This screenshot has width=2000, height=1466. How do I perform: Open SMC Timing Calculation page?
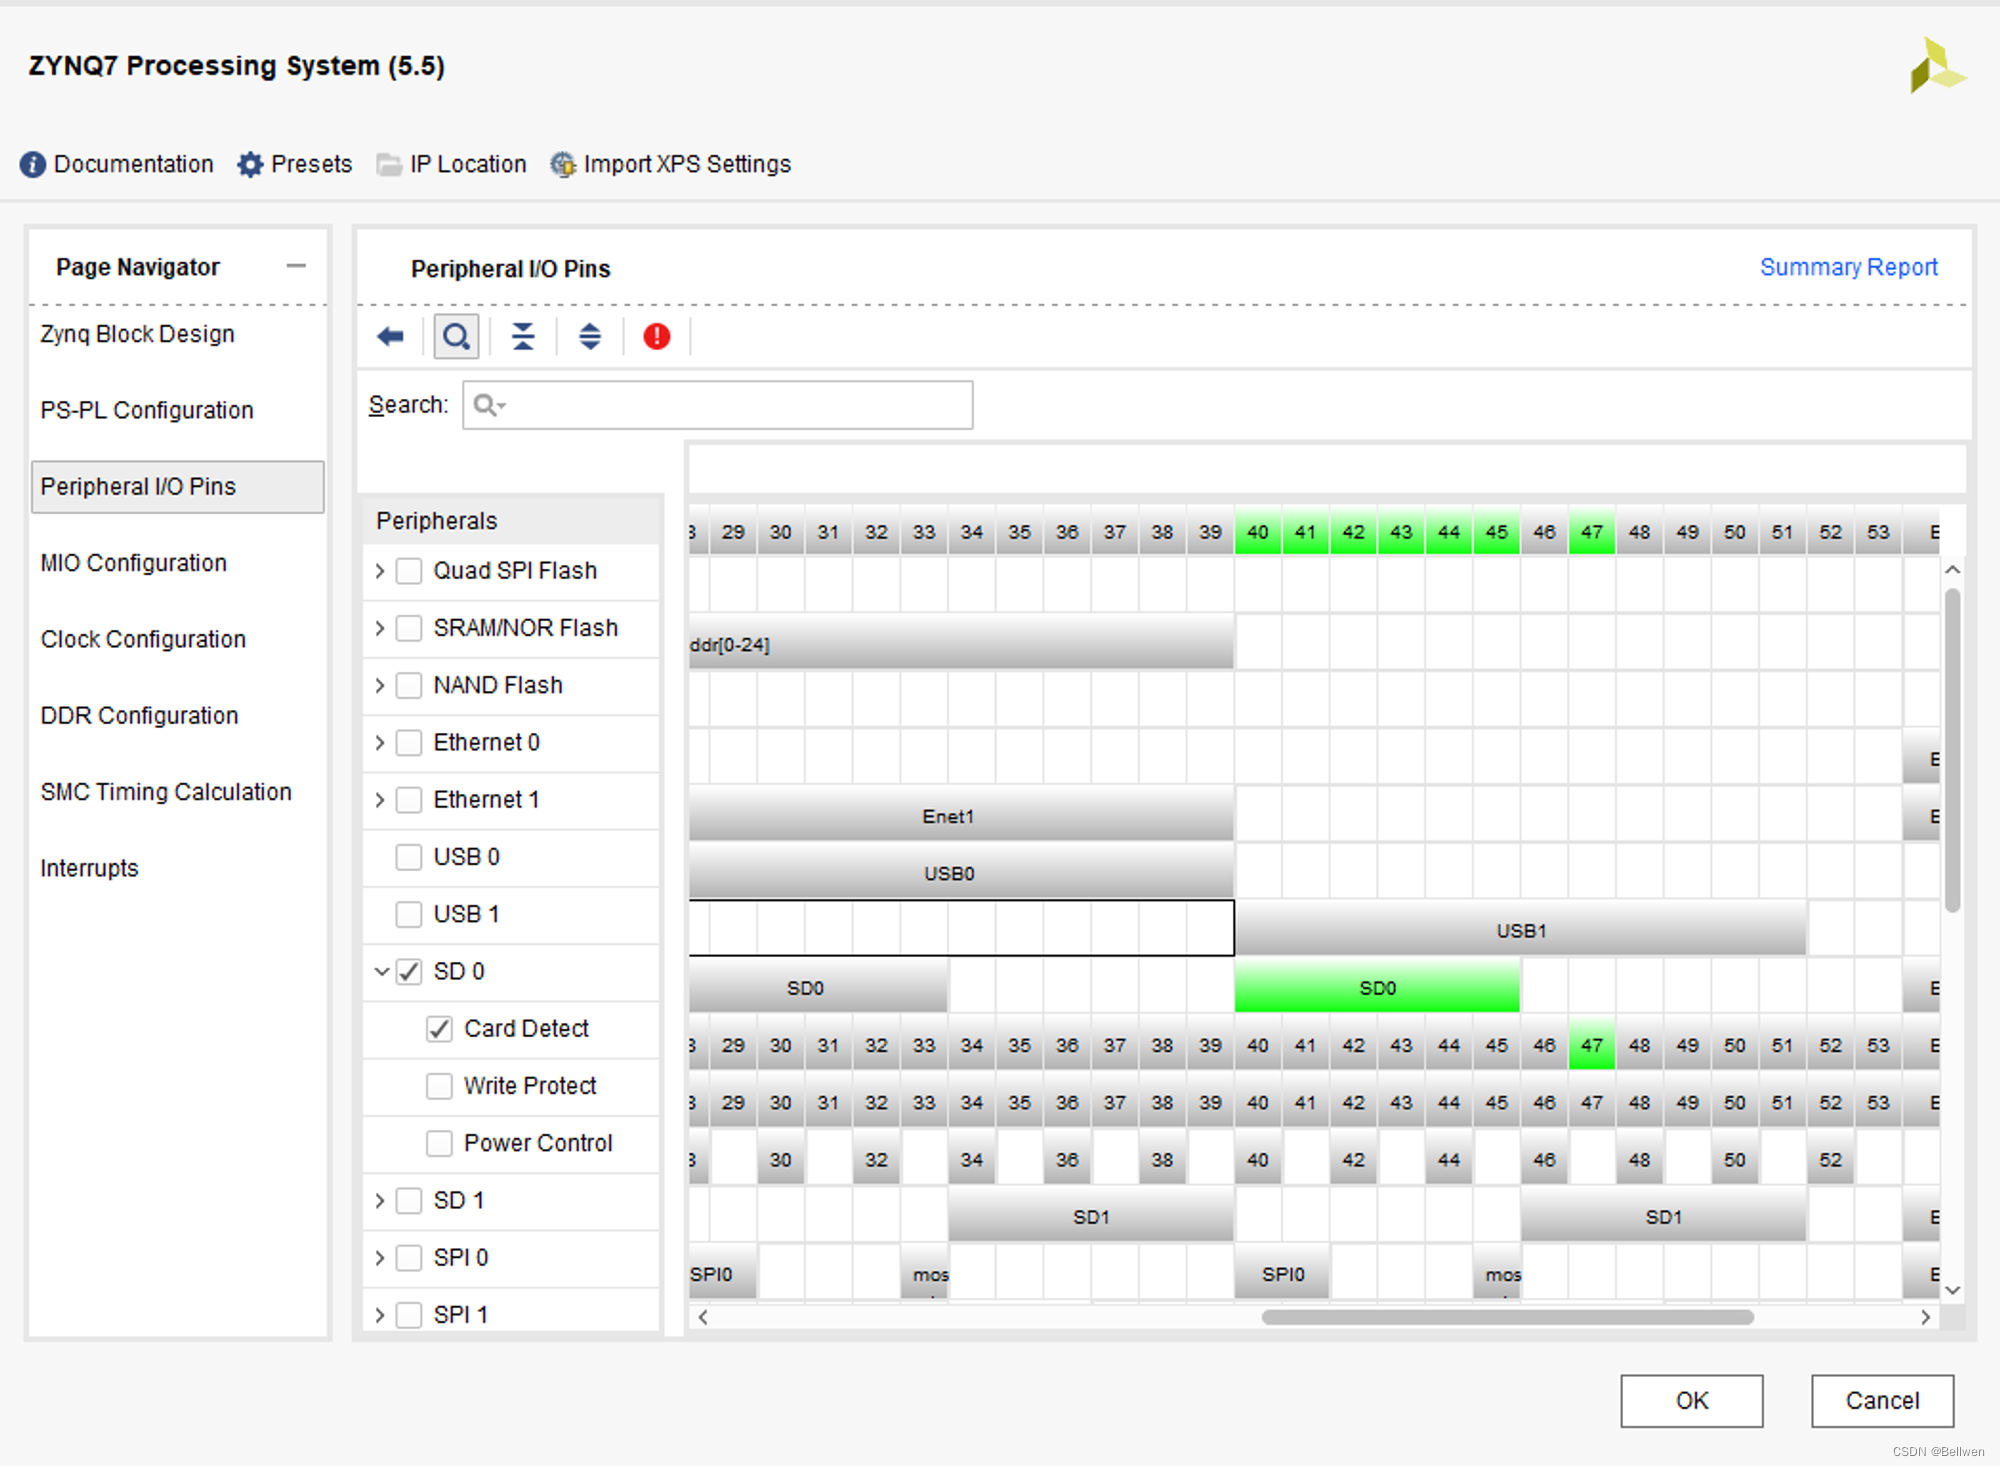pyautogui.click(x=166, y=792)
